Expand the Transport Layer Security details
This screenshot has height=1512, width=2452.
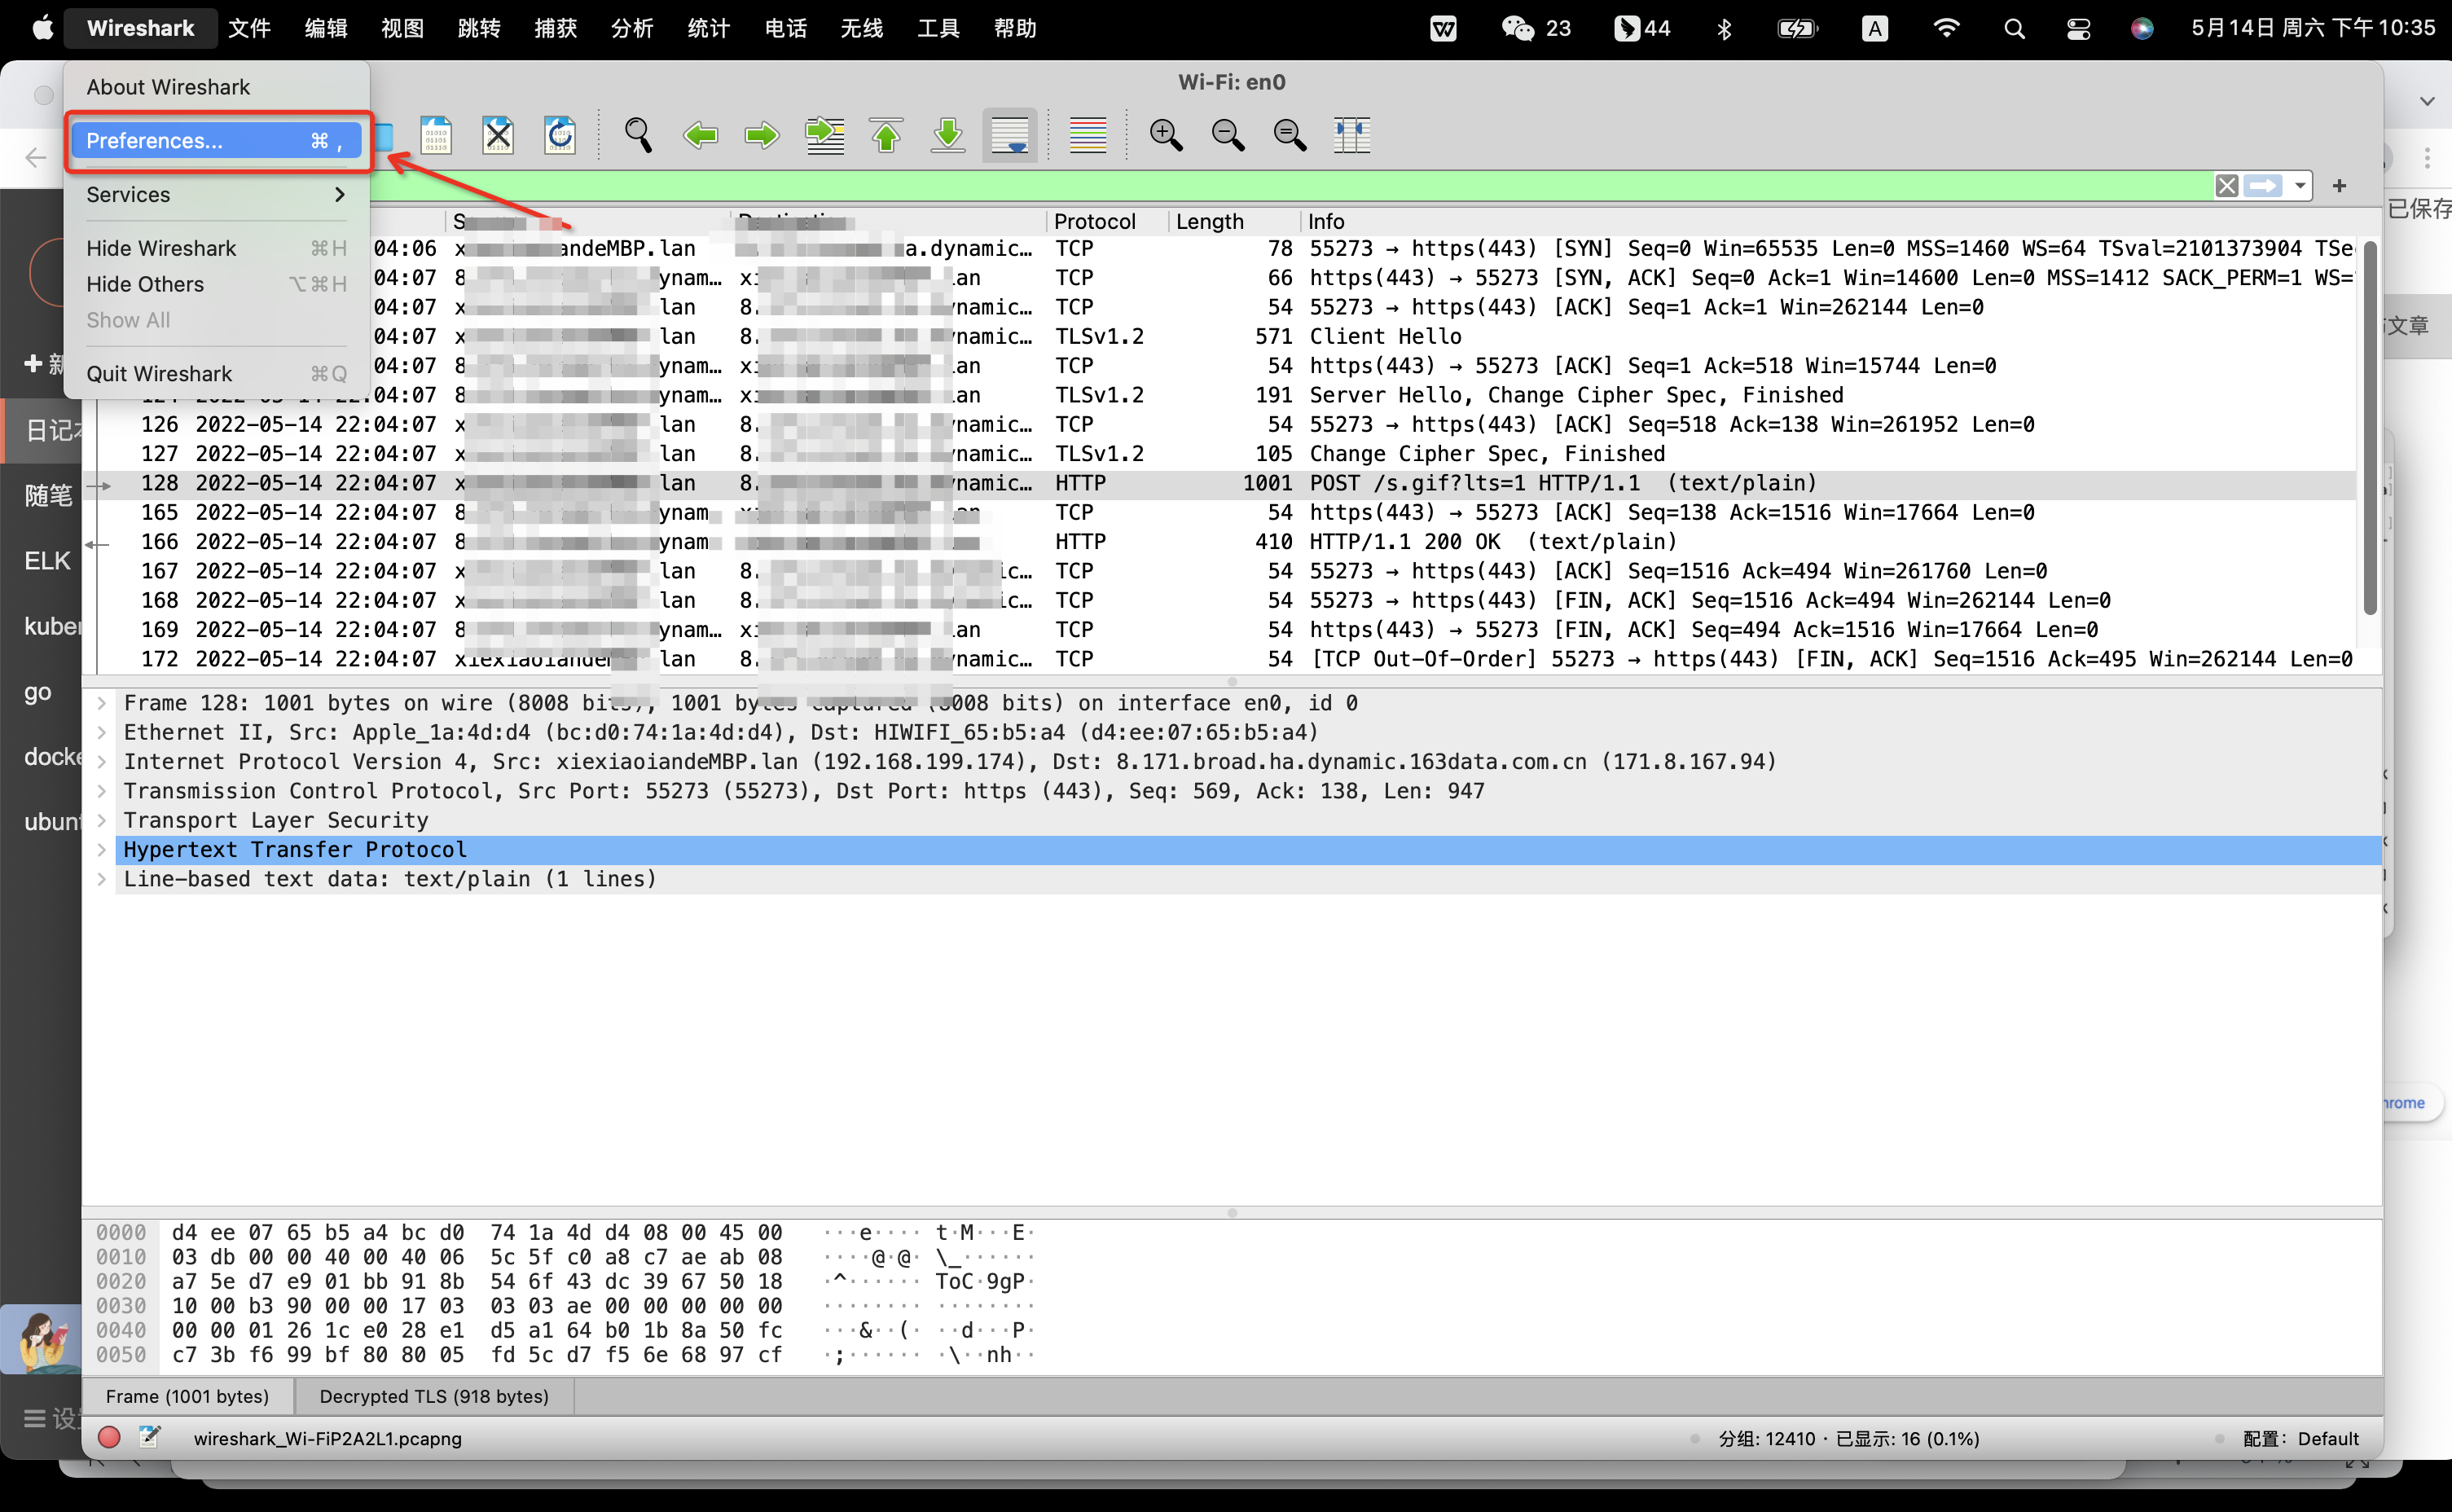point(100,820)
